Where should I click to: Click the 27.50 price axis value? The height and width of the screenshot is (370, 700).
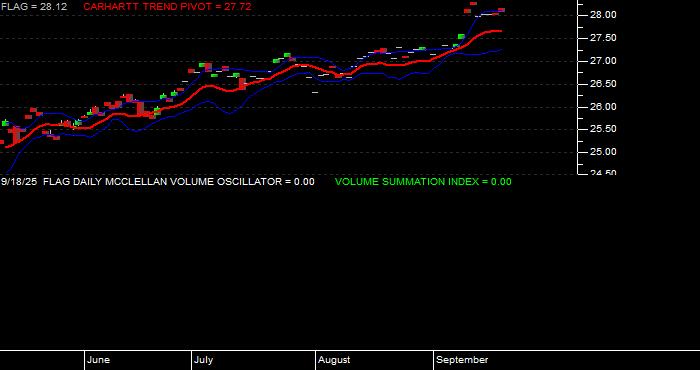point(603,38)
